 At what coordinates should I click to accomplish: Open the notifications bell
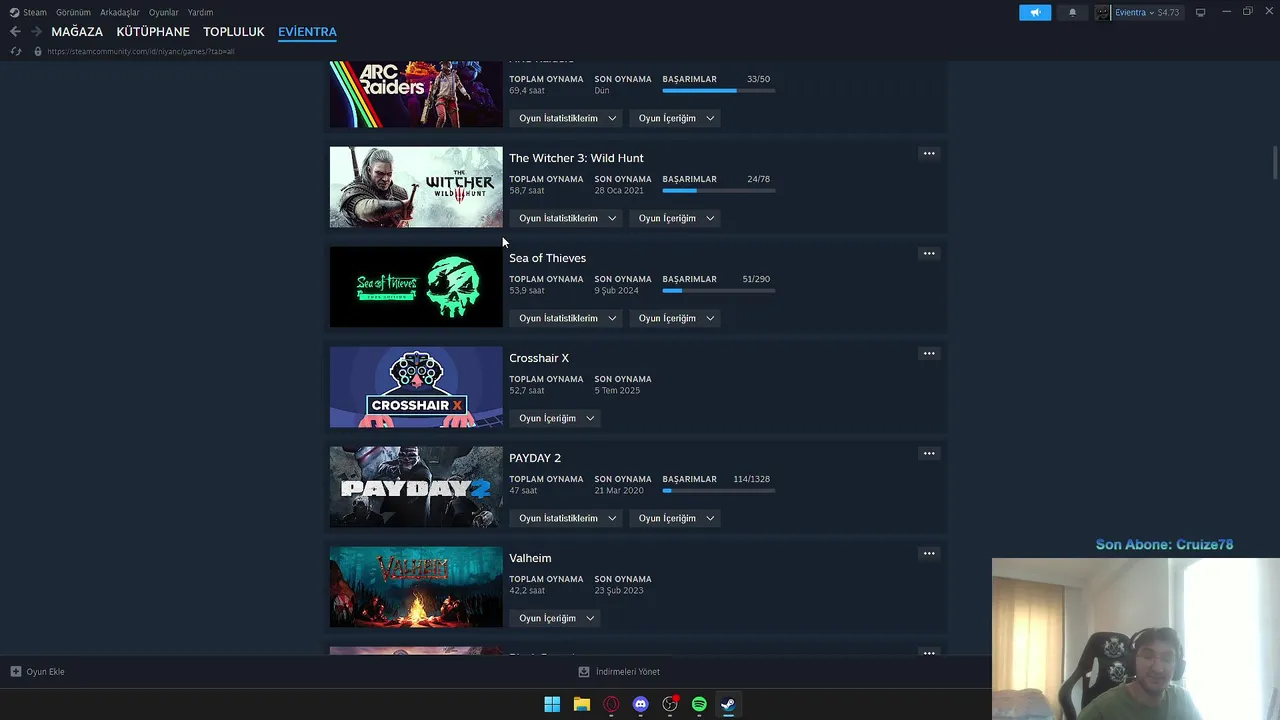pyautogui.click(x=1073, y=12)
